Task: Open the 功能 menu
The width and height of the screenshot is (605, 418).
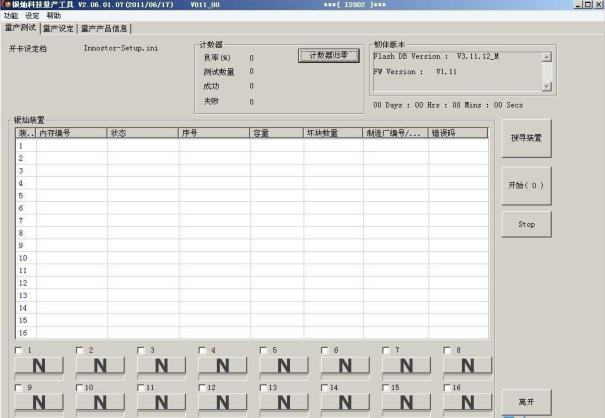Action: tap(11, 16)
